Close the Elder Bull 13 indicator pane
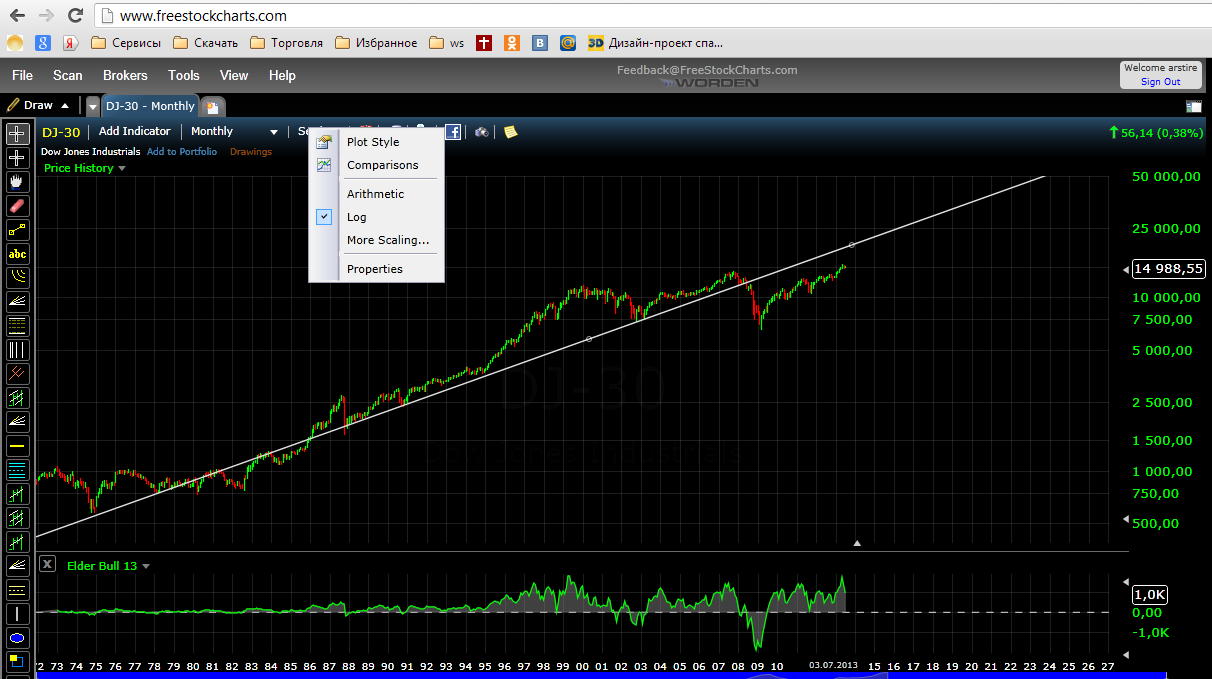The width and height of the screenshot is (1212, 679). pyautogui.click(x=47, y=564)
